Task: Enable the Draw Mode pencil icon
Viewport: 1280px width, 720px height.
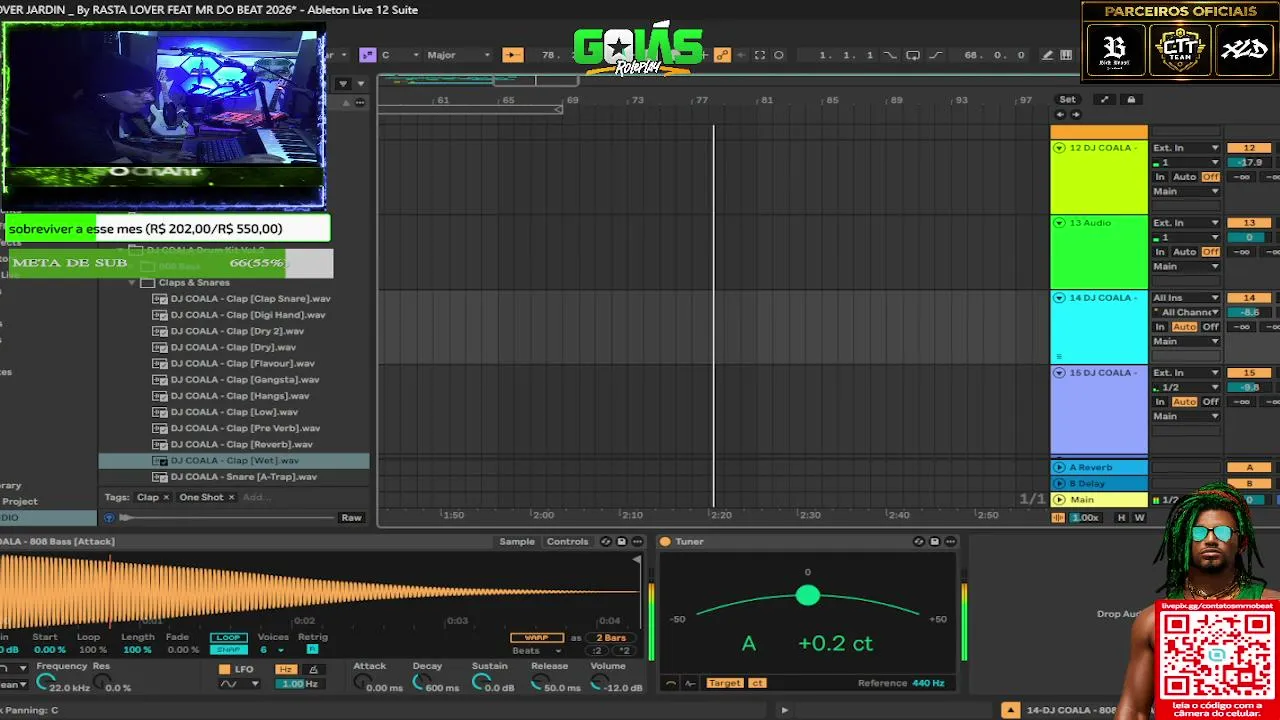Action: pos(1048,55)
